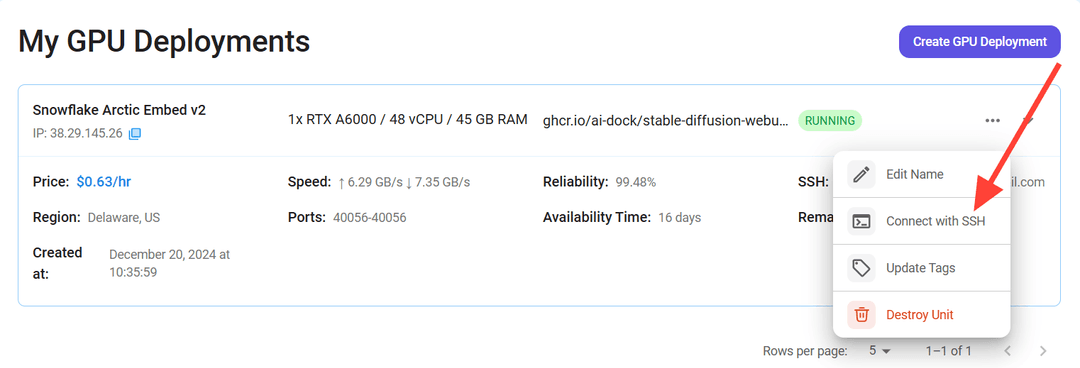Copy the IP address with the copy icon

[x=135, y=133]
